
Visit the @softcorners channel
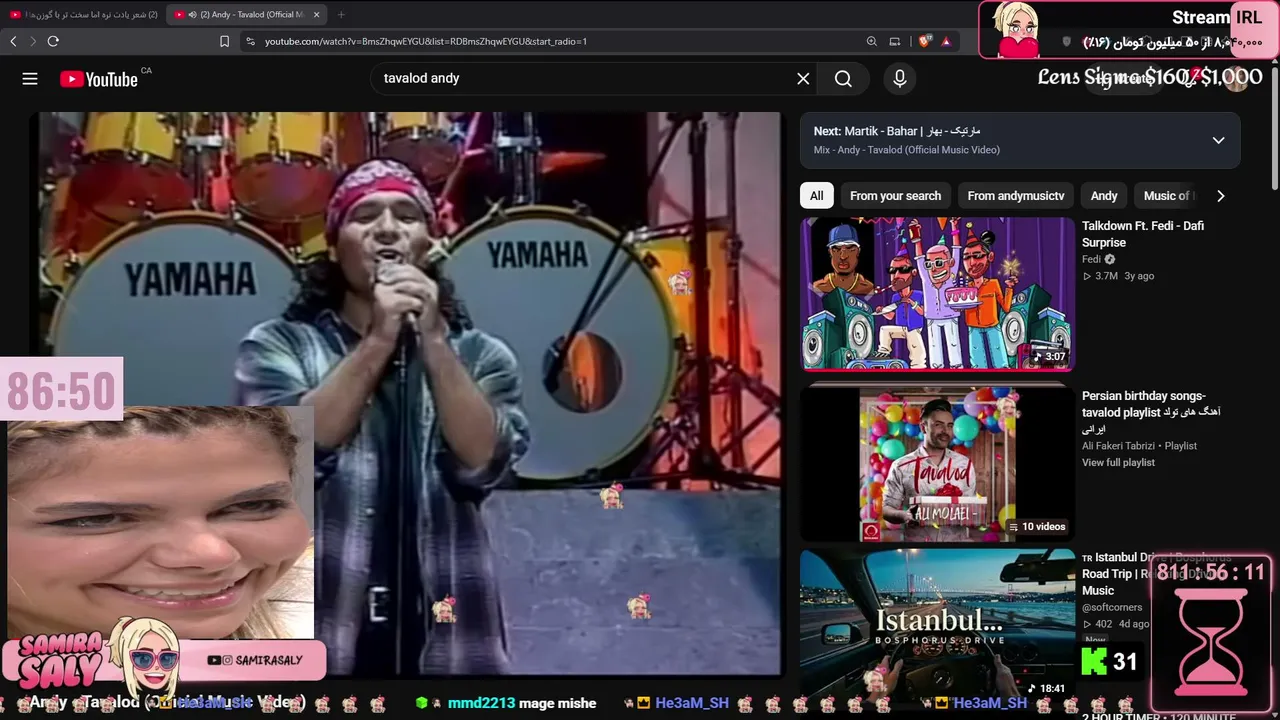(1112, 607)
